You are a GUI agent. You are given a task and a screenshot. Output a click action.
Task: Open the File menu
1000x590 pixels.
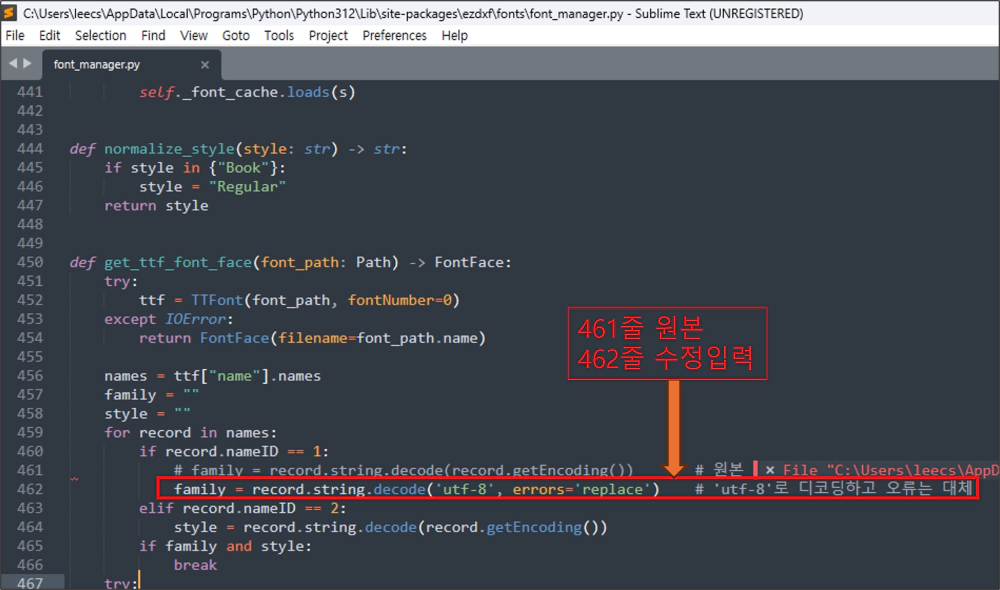(15, 36)
